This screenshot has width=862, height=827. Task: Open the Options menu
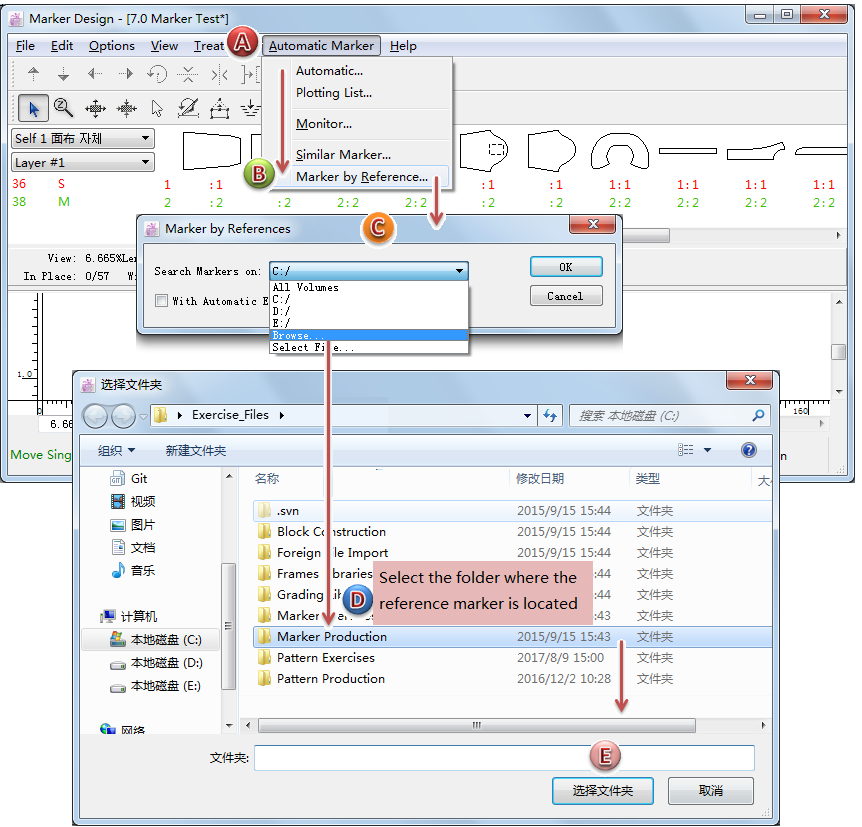pyautogui.click(x=111, y=46)
